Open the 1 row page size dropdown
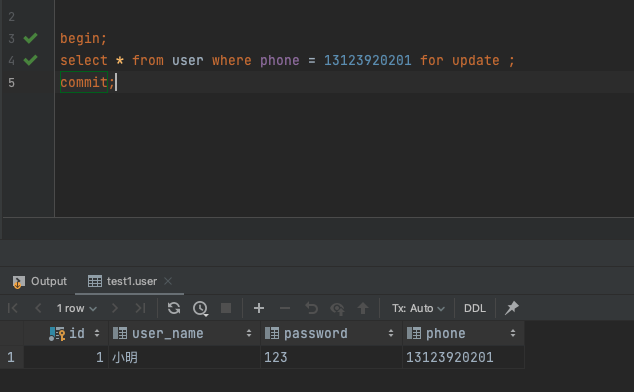 click(x=76, y=308)
